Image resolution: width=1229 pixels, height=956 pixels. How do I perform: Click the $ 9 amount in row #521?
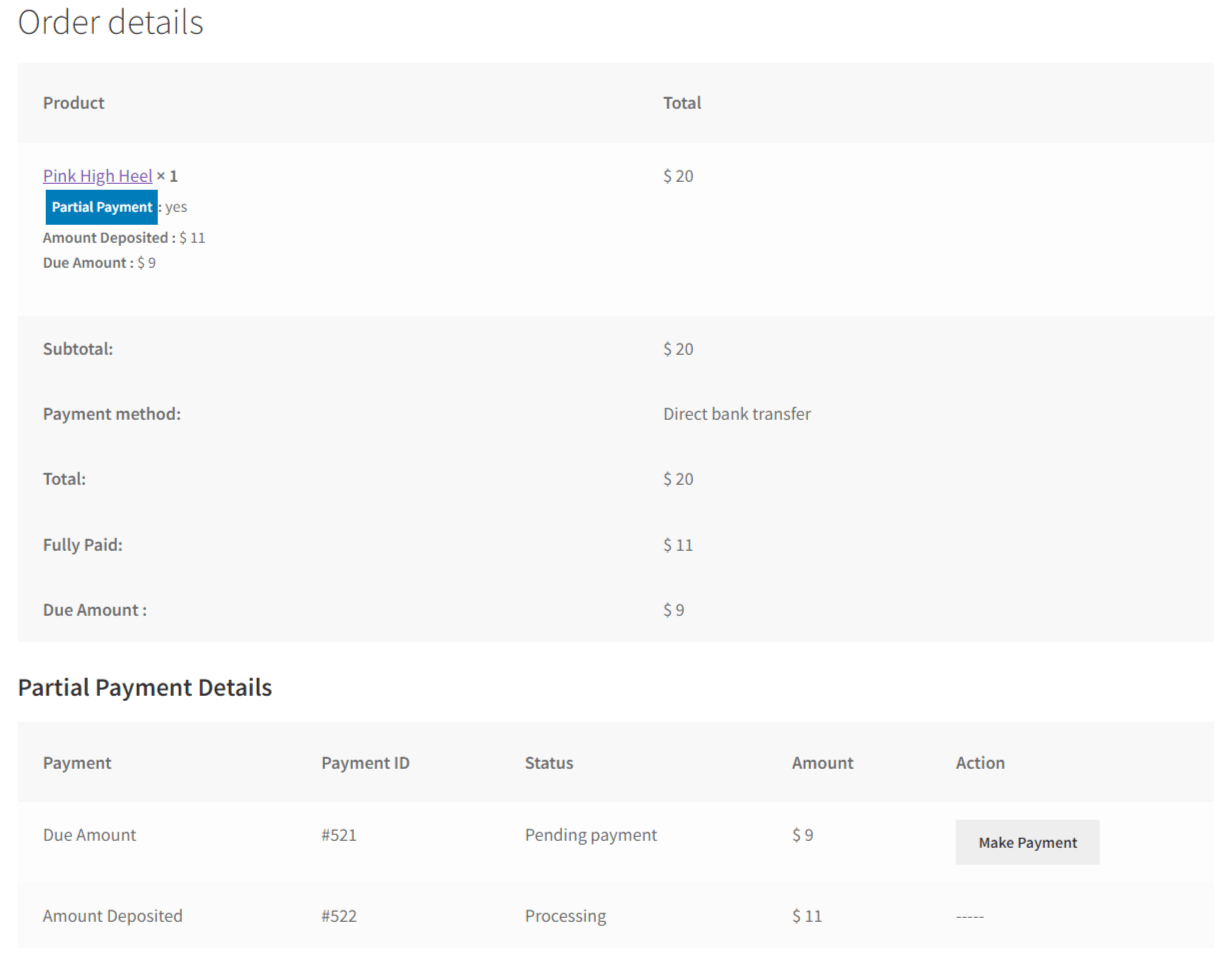802,835
